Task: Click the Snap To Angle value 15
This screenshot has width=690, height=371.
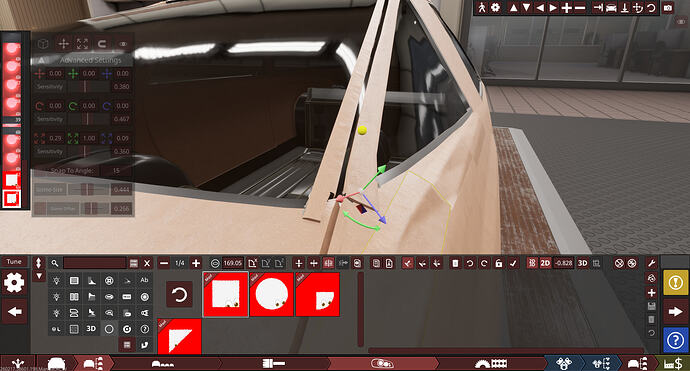Action: pos(116,170)
